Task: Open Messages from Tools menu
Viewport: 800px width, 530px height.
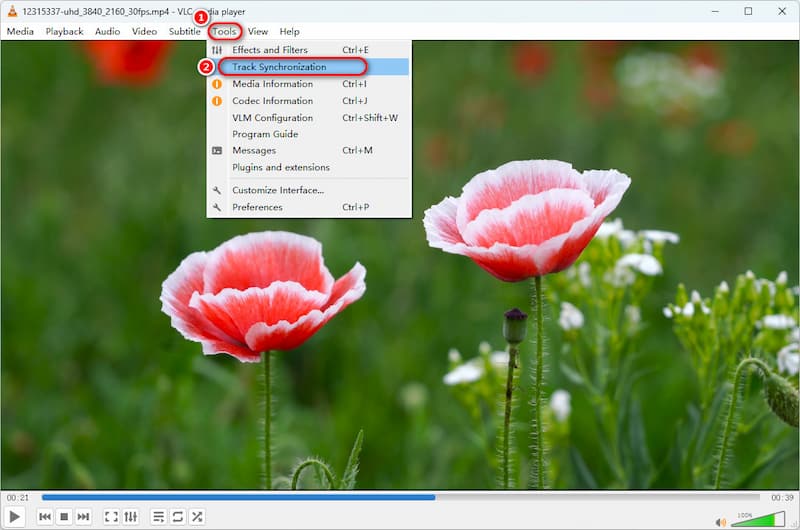Action: tap(309, 150)
